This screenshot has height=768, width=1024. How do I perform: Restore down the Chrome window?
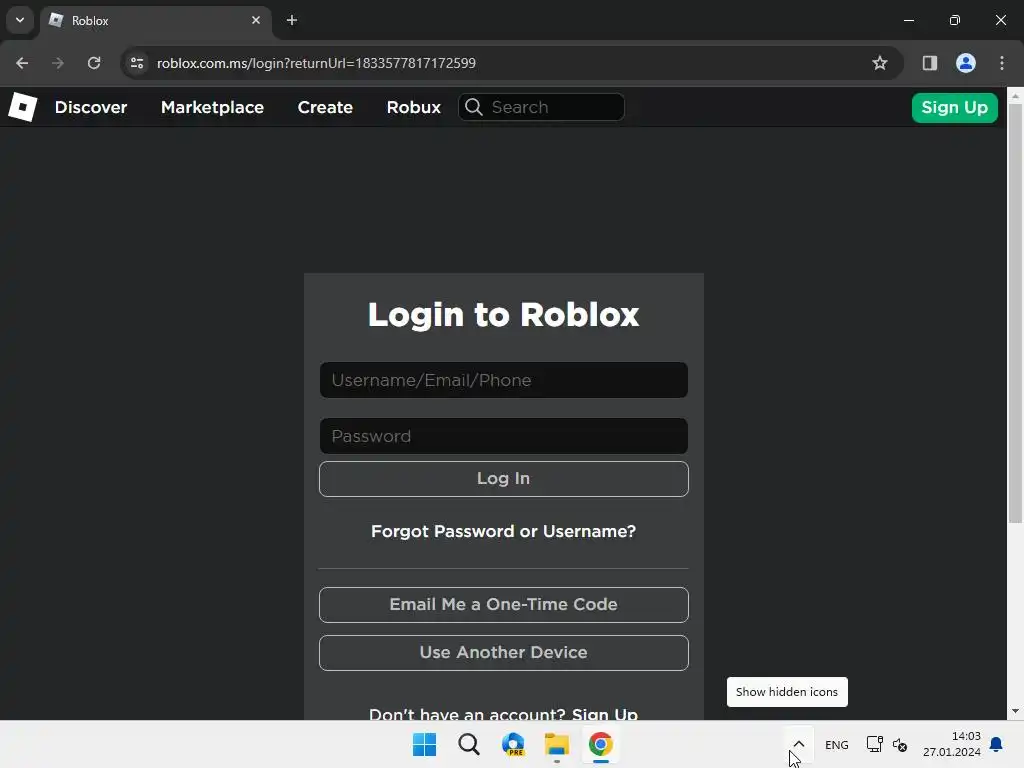pos(955,20)
